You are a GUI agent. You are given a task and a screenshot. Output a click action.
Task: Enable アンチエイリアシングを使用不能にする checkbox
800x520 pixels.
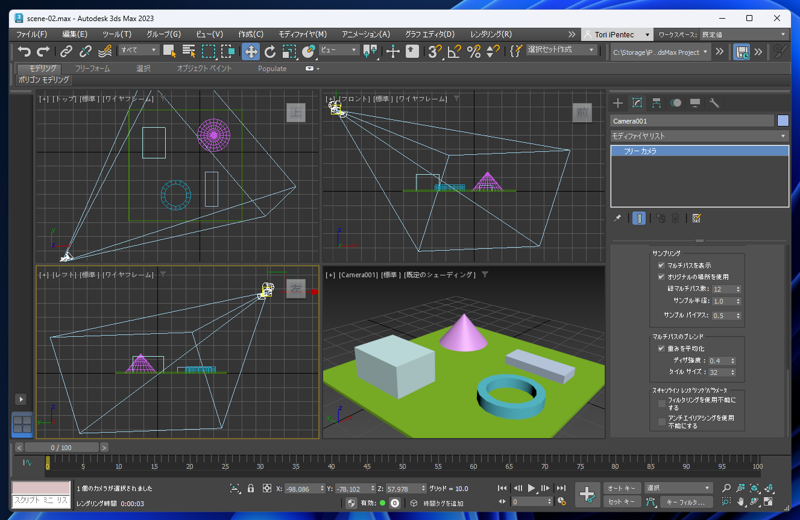(662, 422)
